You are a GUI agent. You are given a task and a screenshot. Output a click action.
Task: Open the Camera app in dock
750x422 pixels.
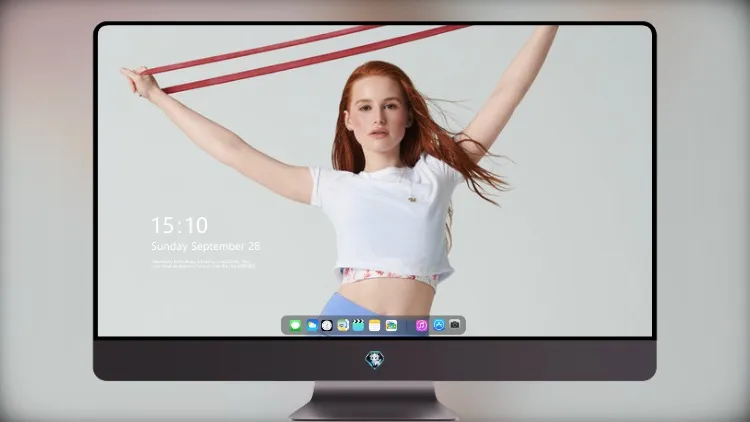coord(455,325)
